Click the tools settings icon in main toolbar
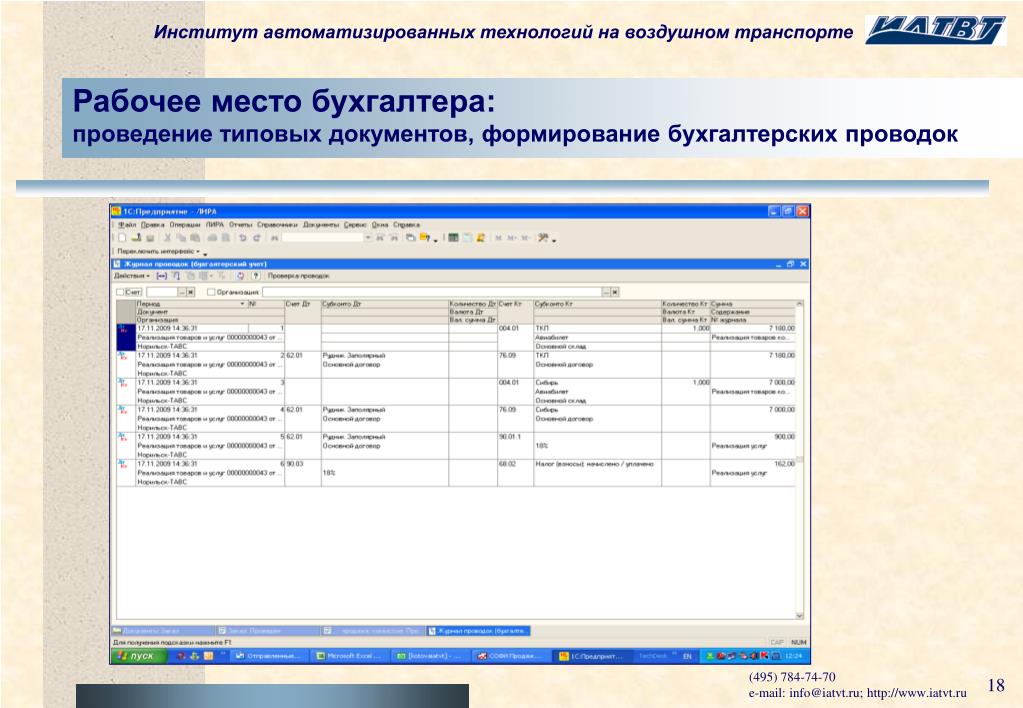 pyautogui.click(x=543, y=238)
